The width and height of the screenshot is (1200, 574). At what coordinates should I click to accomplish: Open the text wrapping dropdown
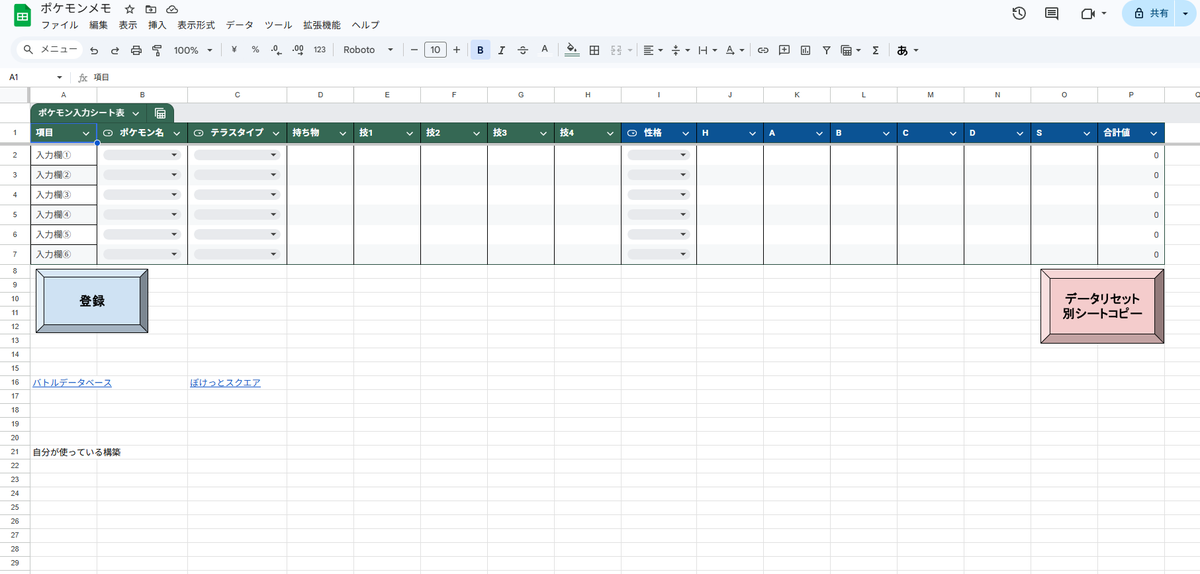[x=706, y=49]
